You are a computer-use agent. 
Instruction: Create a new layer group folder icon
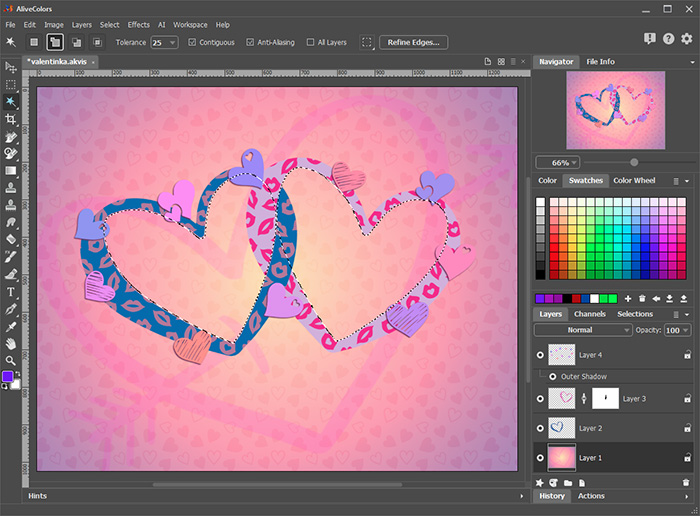tap(568, 483)
